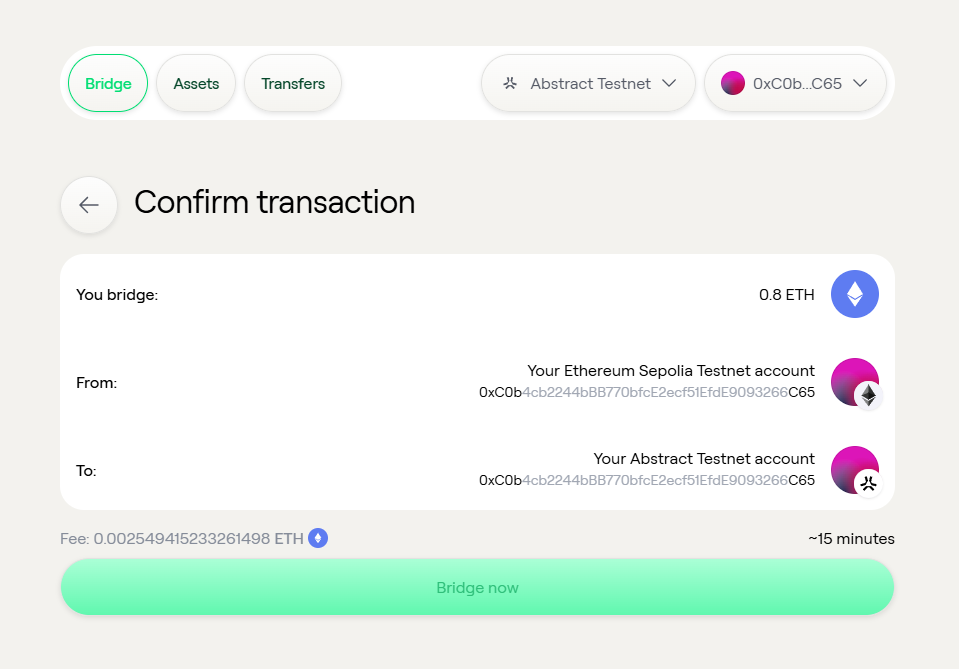Click the From account address text
The width and height of the screenshot is (959, 669).
click(x=646, y=393)
